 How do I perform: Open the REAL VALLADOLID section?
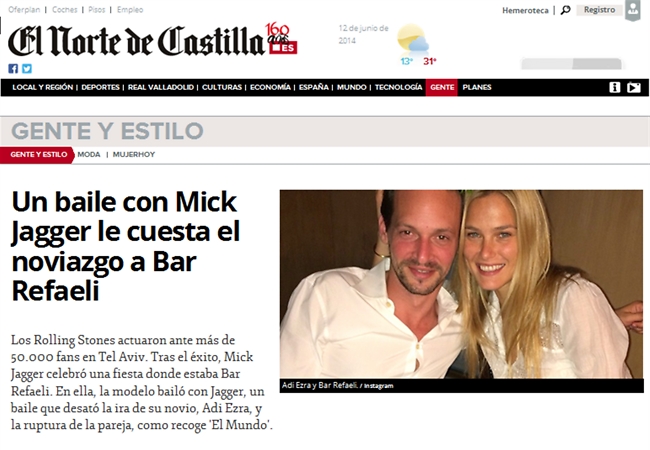(x=161, y=87)
